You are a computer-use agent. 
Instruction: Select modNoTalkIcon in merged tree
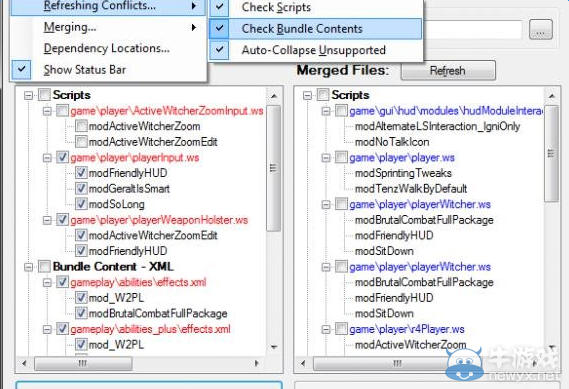coord(392,142)
